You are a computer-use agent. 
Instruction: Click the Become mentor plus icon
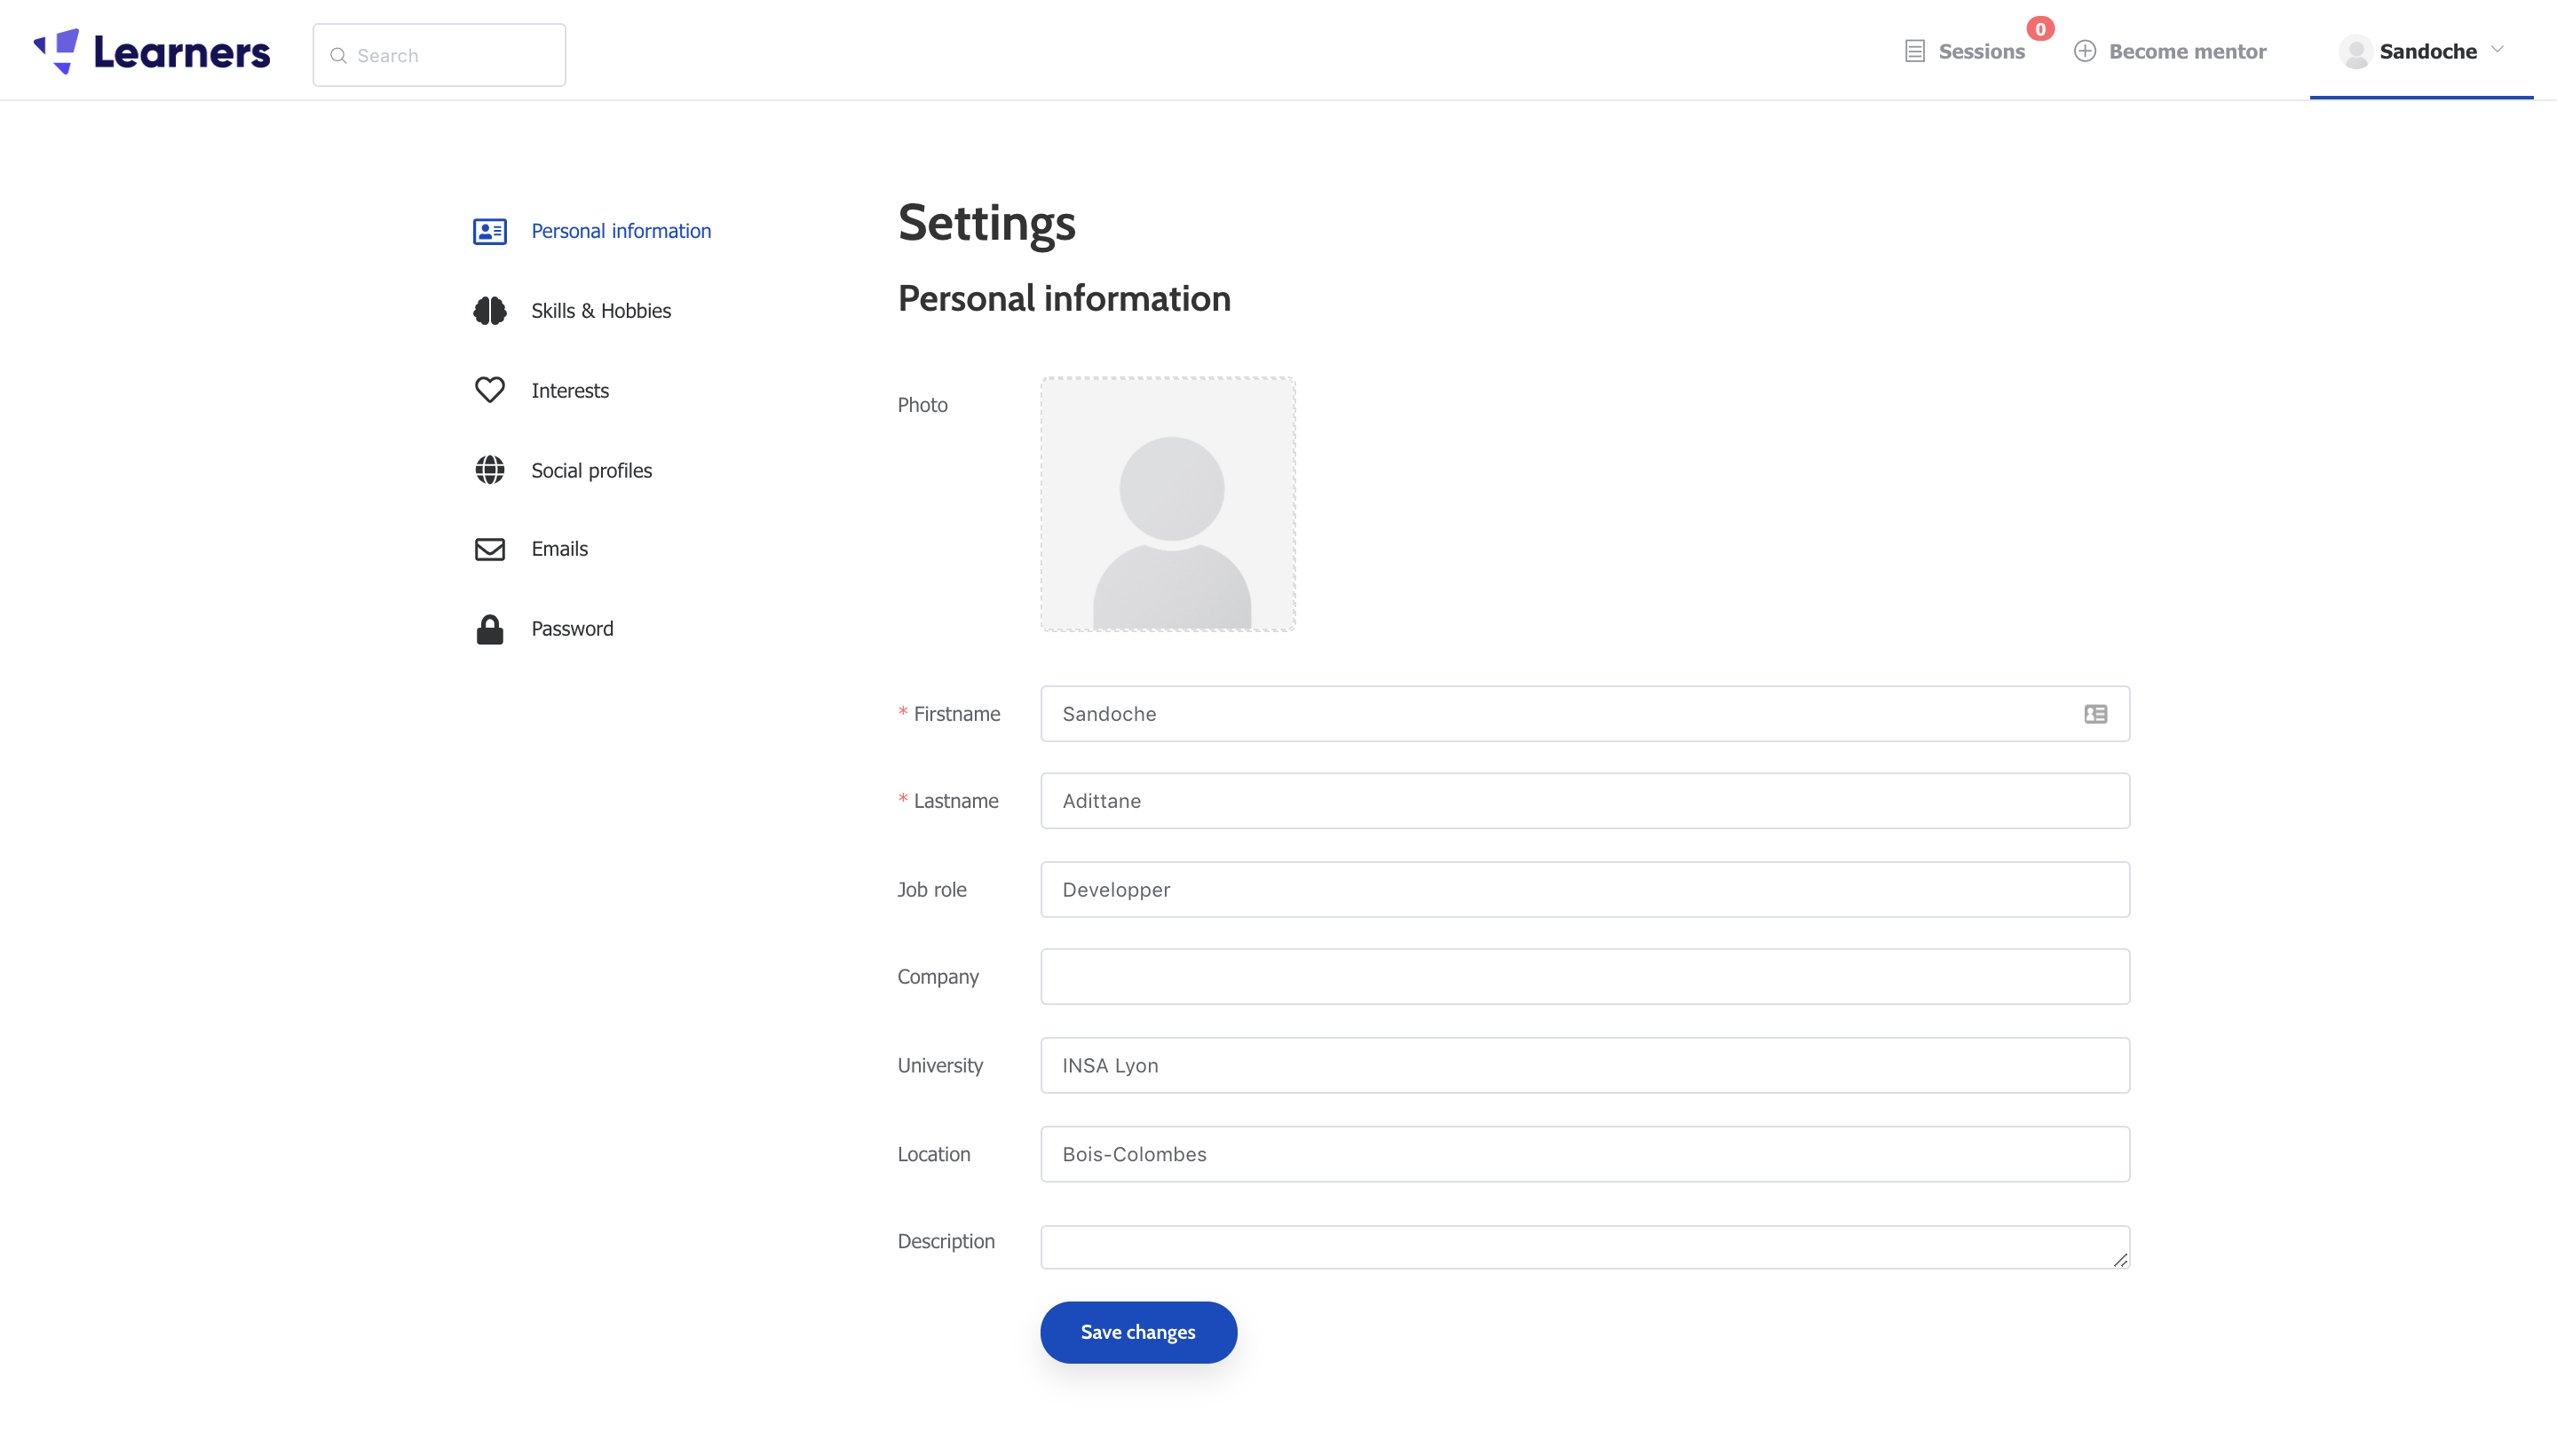click(x=2084, y=51)
